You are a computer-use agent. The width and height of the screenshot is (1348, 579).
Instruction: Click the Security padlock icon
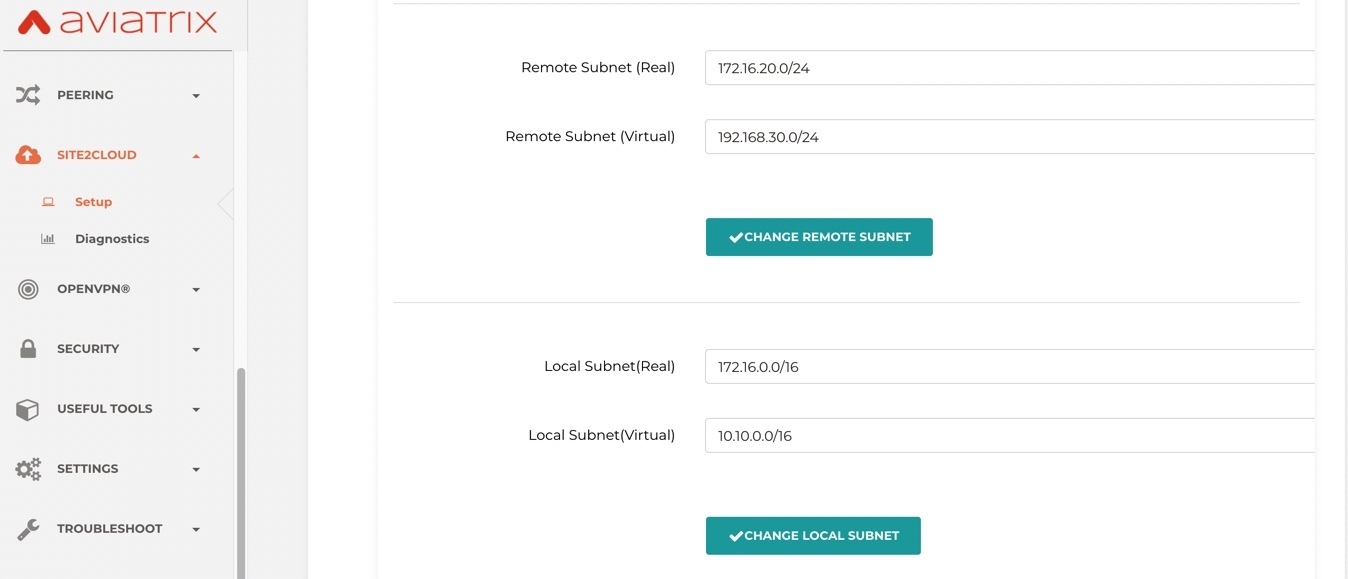(x=28, y=349)
